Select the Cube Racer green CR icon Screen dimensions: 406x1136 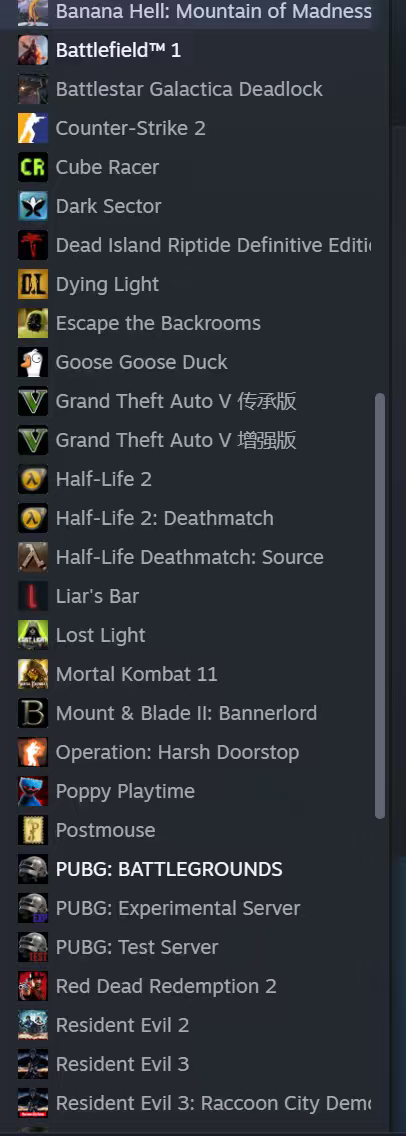coord(33,167)
